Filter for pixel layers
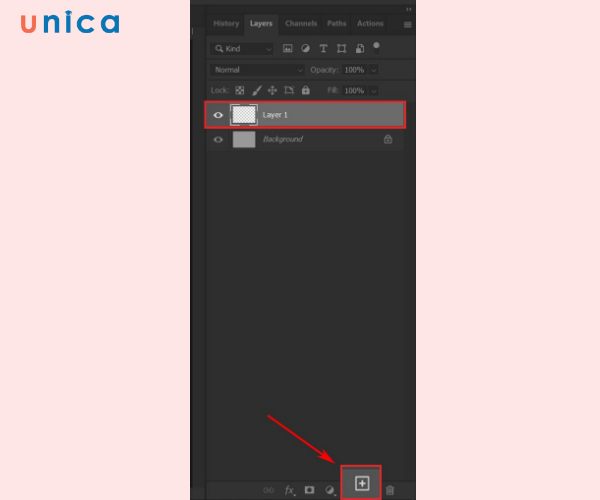Screen dimensions: 600x500 coord(287,48)
